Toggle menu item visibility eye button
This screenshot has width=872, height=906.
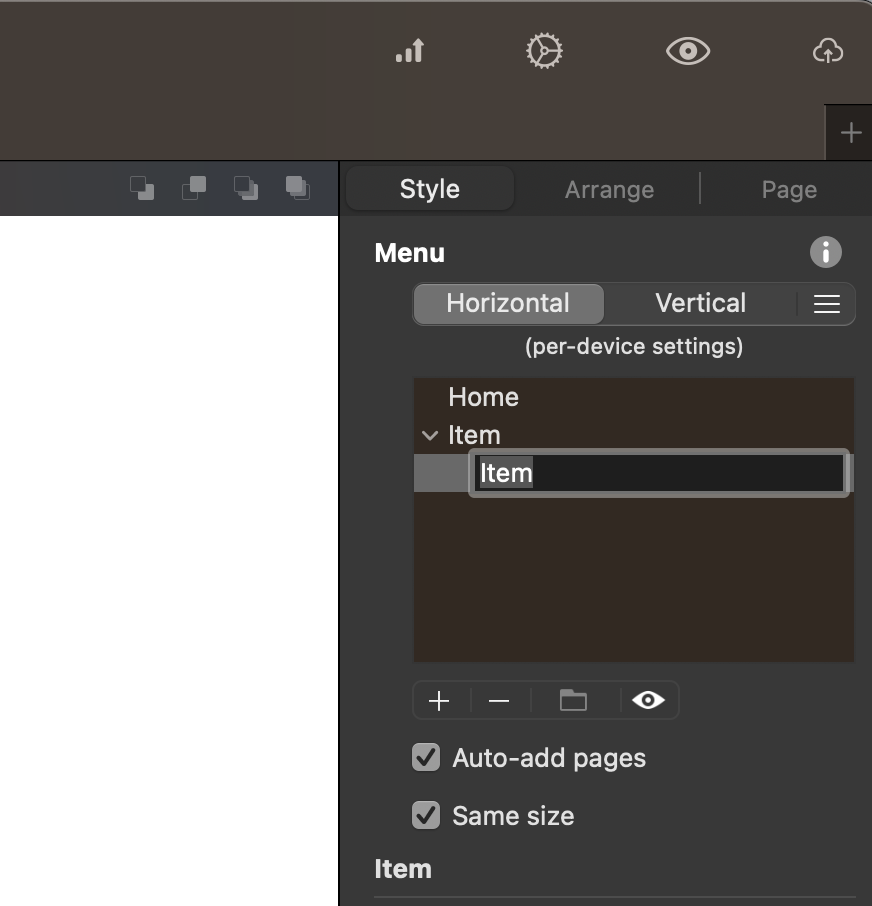tap(648, 700)
